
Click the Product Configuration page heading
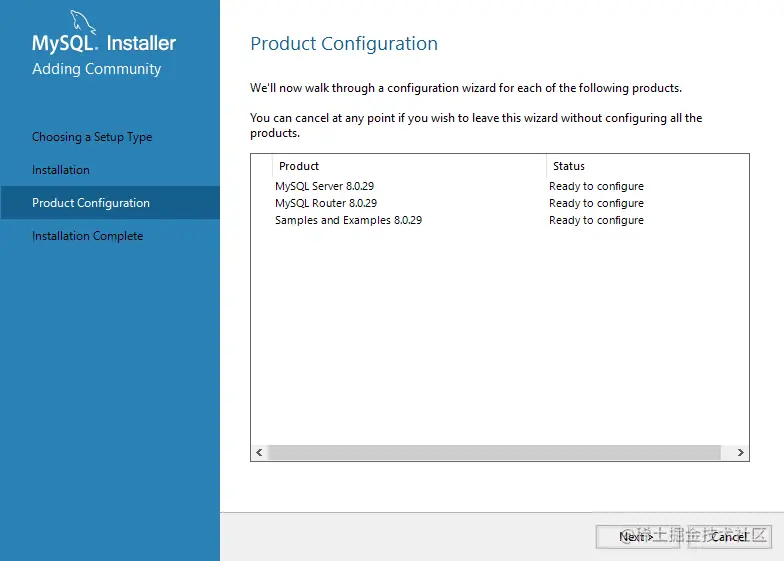[x=344, y=44]
